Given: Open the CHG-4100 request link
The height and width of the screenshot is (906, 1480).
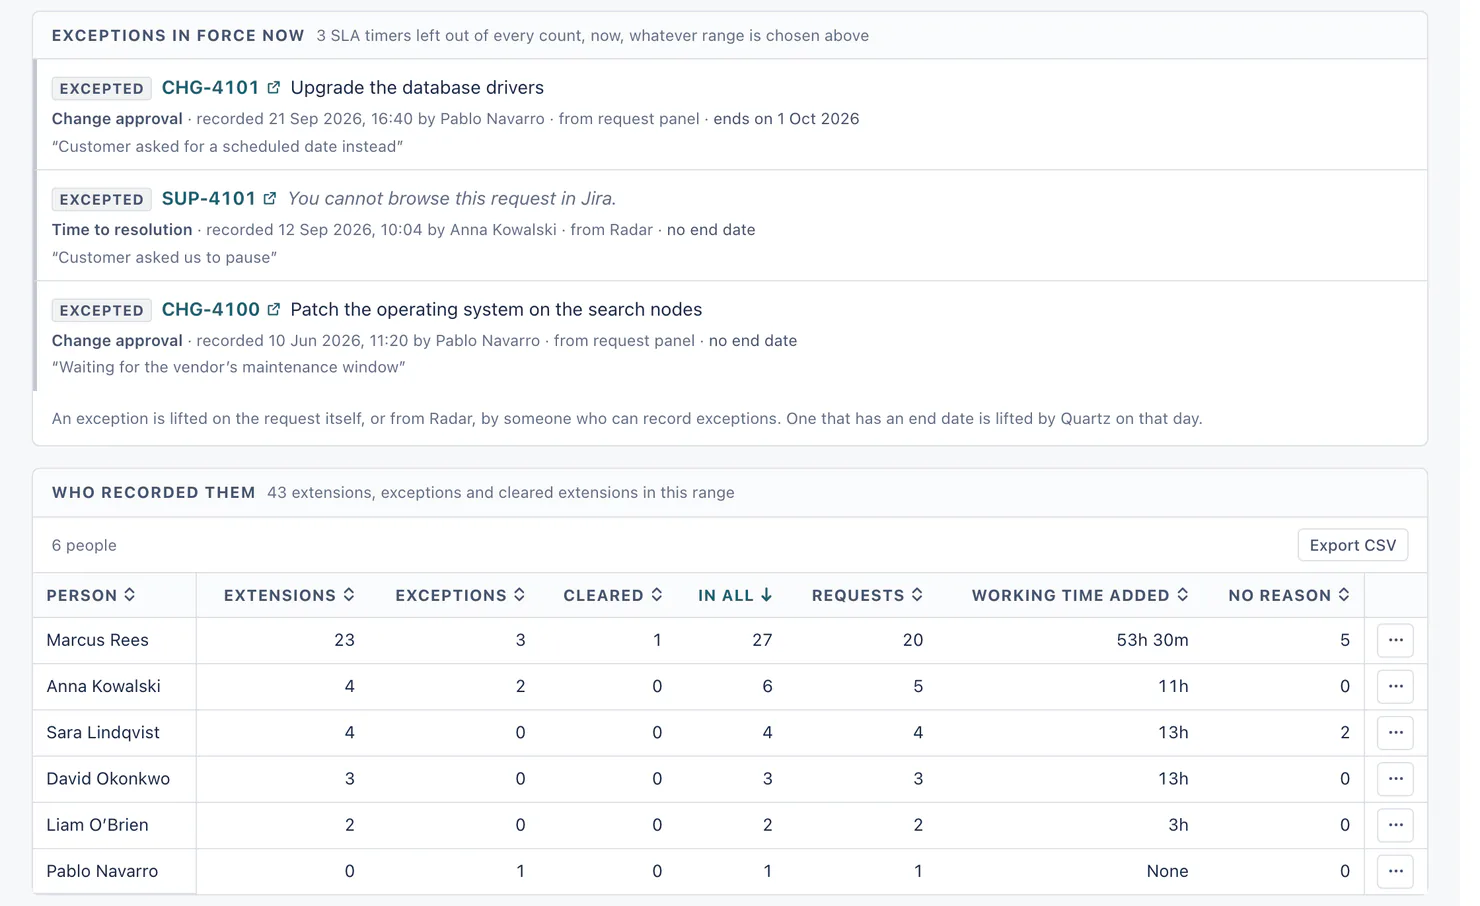Looking at the screenshot, I should (211, 310).
